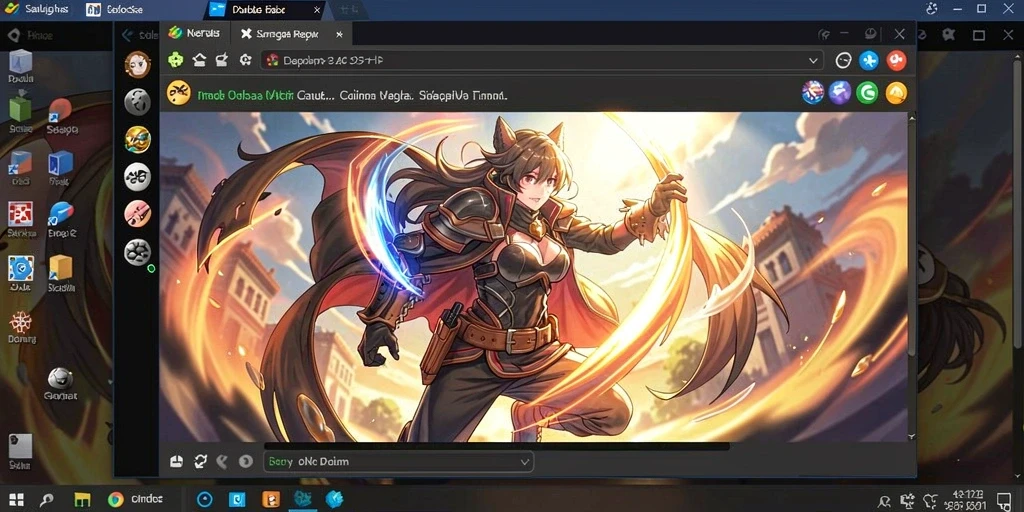Screen dimensions: 1024x512
Task: Open the pink avatar in the sidebar
Action: [137, 214]
